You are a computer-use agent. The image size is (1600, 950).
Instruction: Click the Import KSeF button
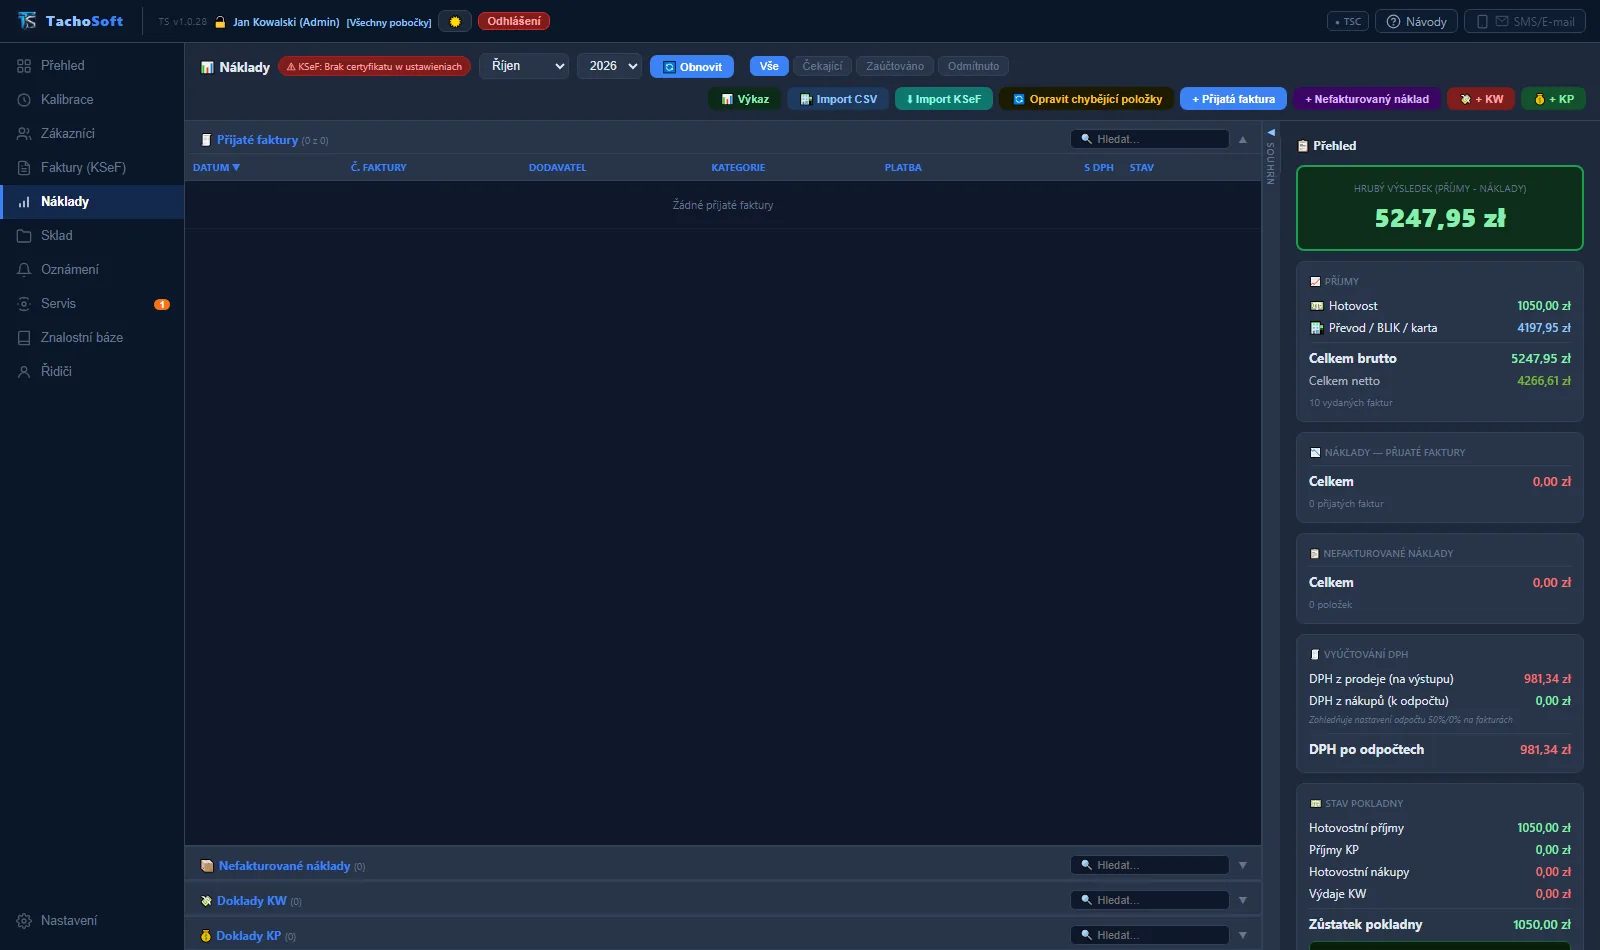coord(944,99)
